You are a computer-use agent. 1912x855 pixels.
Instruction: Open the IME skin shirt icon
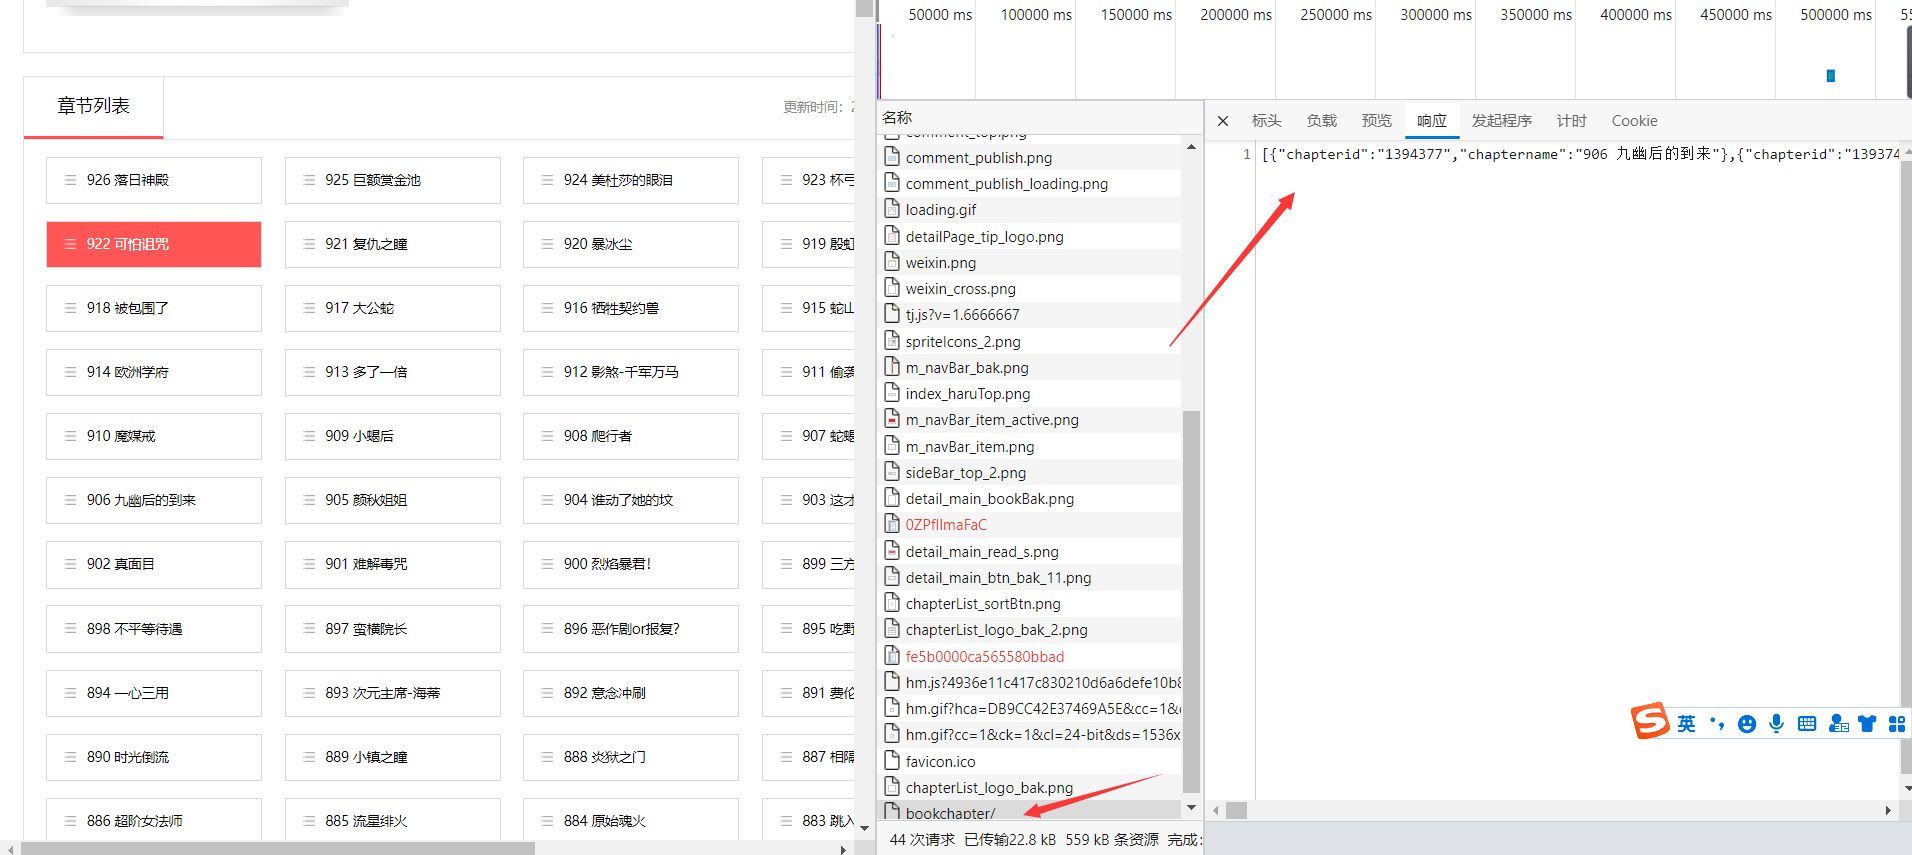tap(1867, 724)
